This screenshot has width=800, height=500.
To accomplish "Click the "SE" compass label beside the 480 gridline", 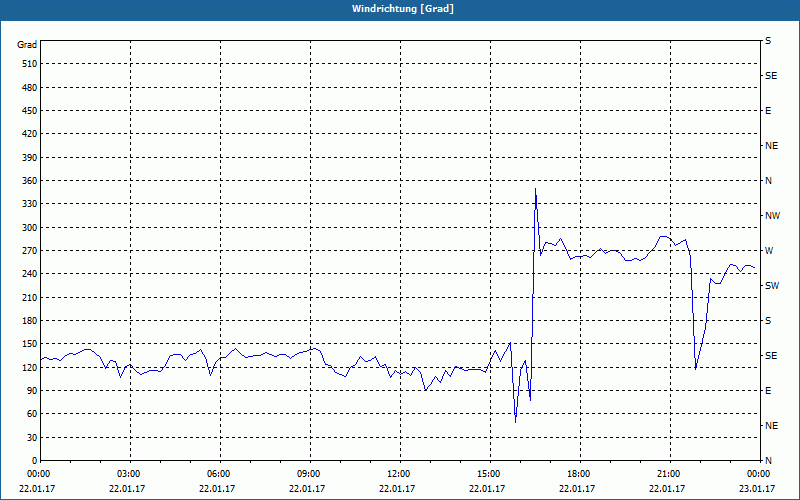I will [771, 76].
